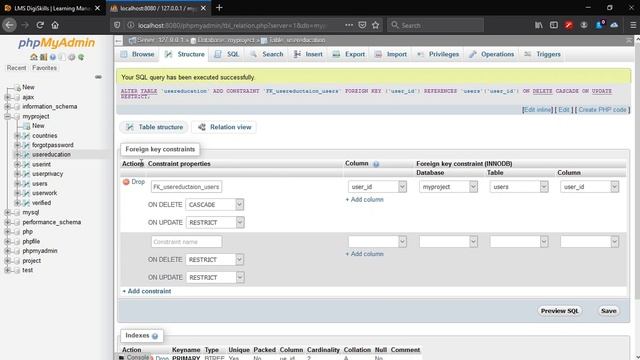640x360 pixels.
Task: Open the second row ON DELETE RESTRICT dropdown
Action: tap(215, 260)
